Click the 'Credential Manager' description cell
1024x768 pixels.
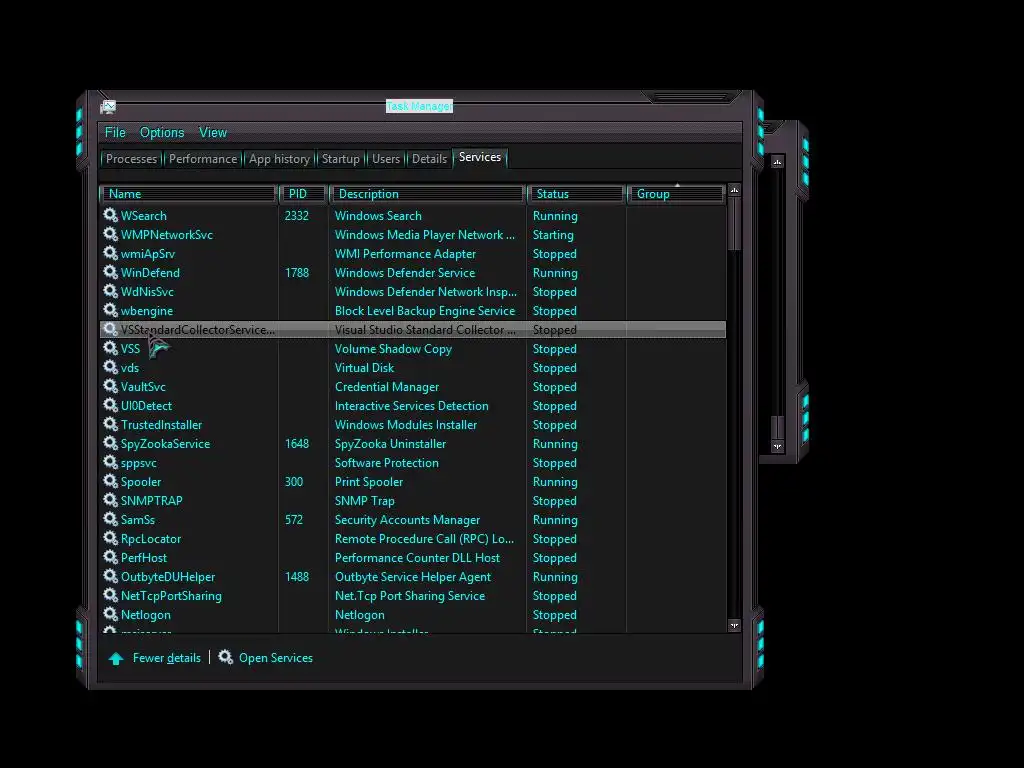(387, 387)
